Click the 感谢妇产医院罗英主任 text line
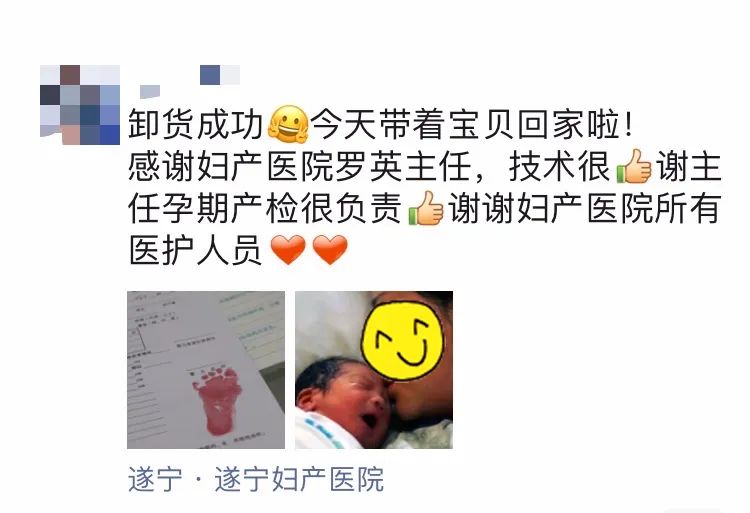 (300, 166)
